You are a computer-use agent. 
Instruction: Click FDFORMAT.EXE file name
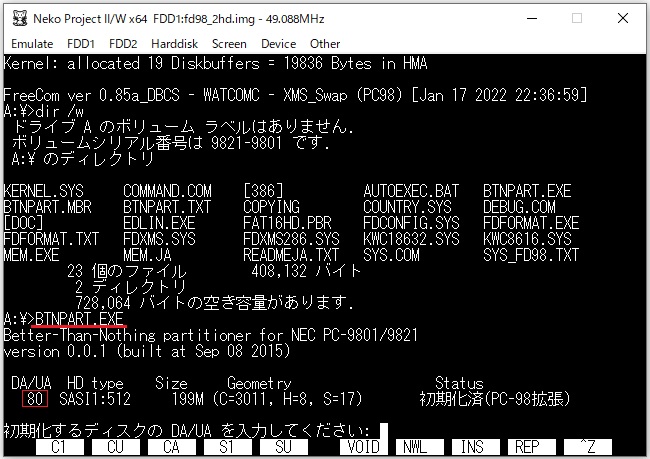pos(531,223)
